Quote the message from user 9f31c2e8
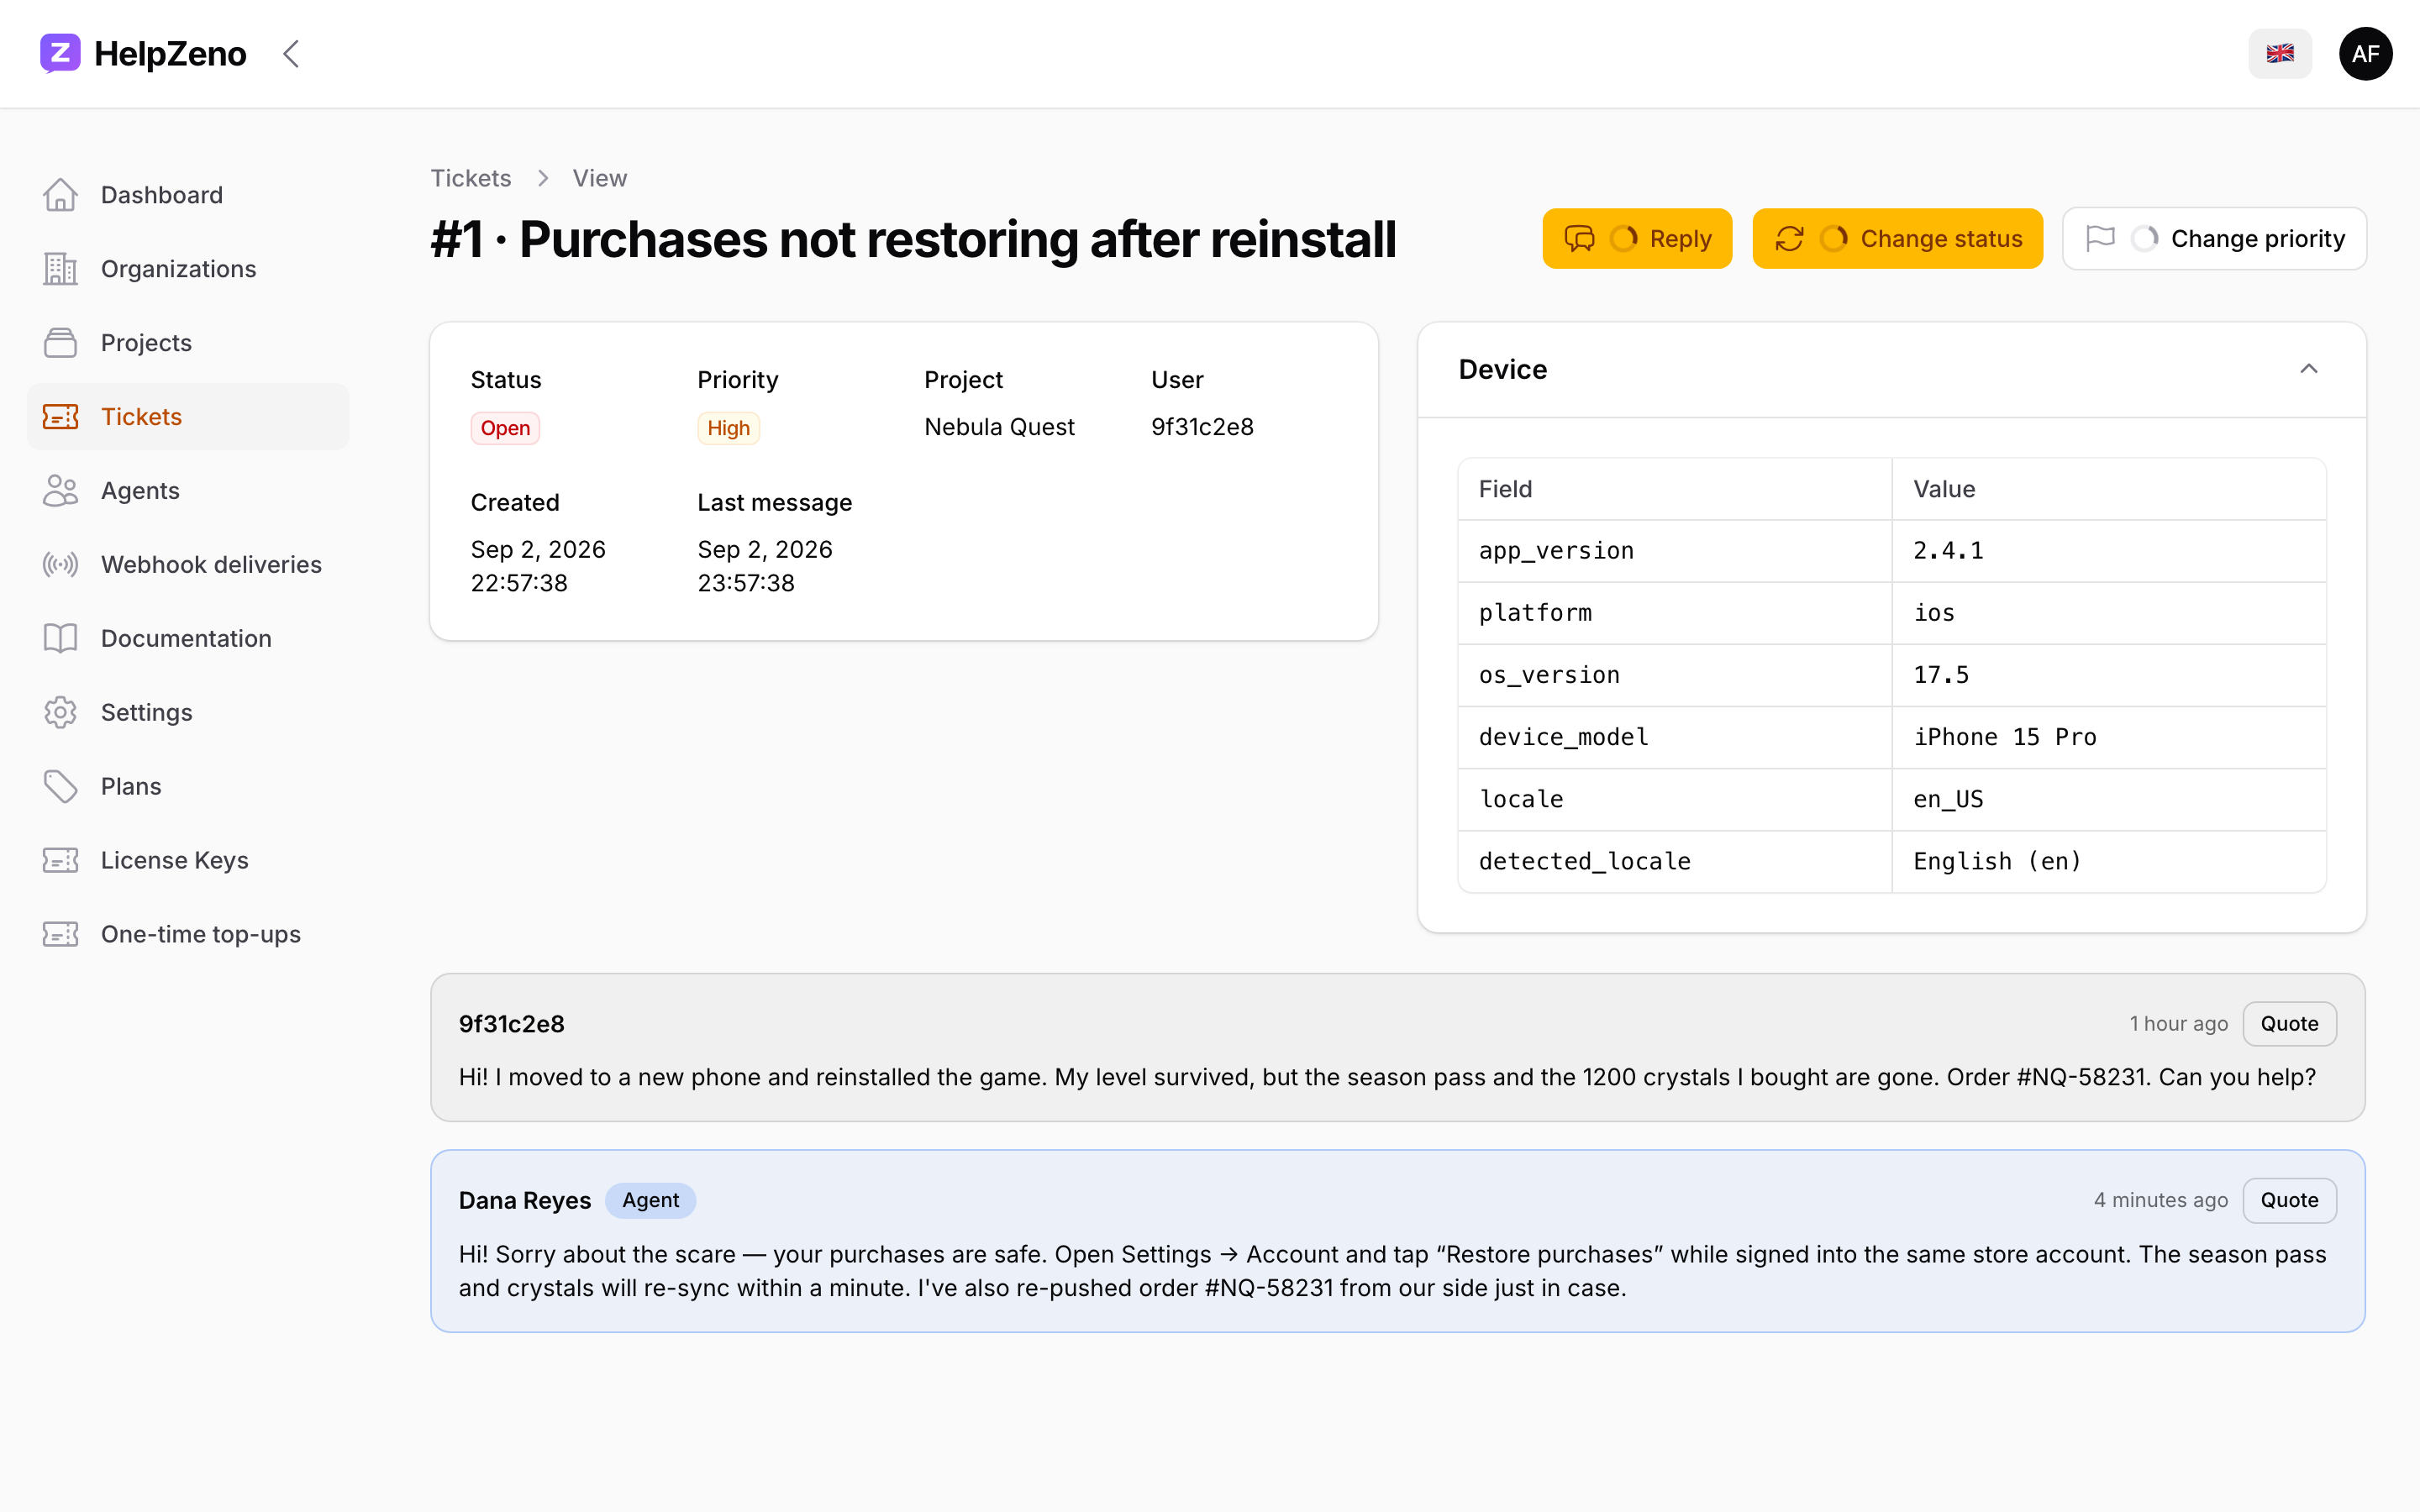This screenshot has height=1512, width=2420. coord(2289,1023)
